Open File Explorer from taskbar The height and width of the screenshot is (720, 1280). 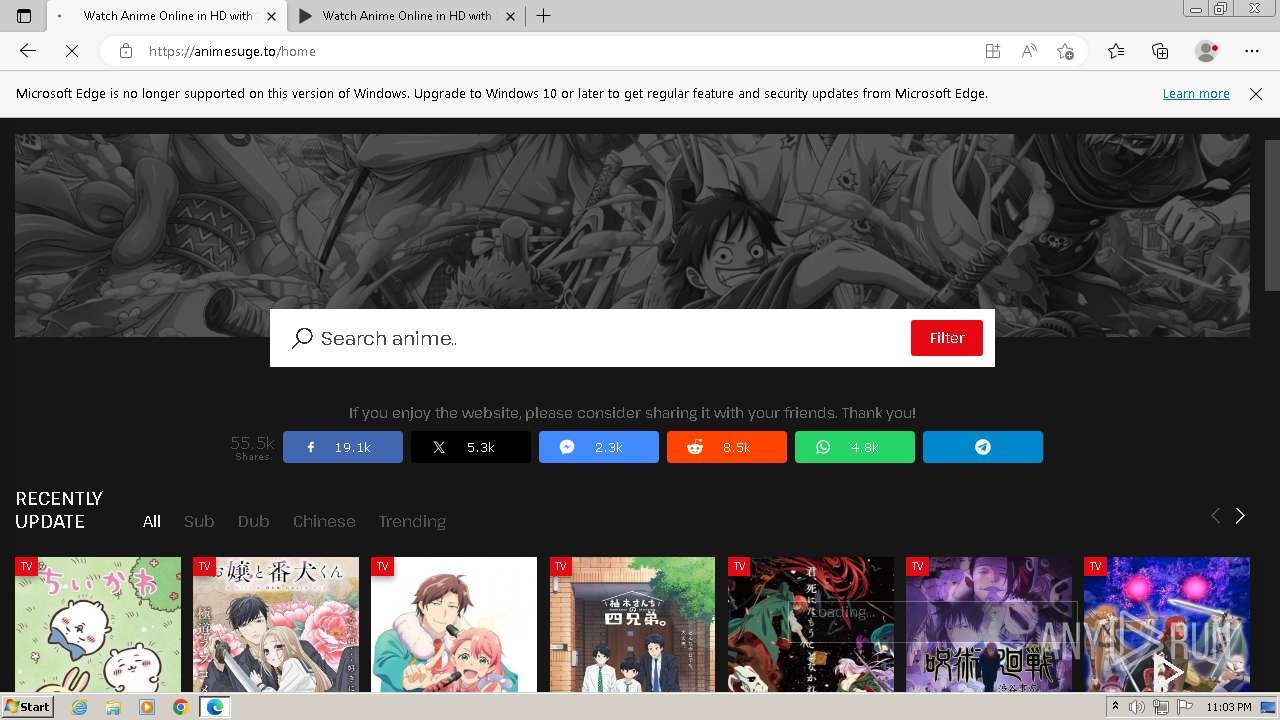[113, 707]
